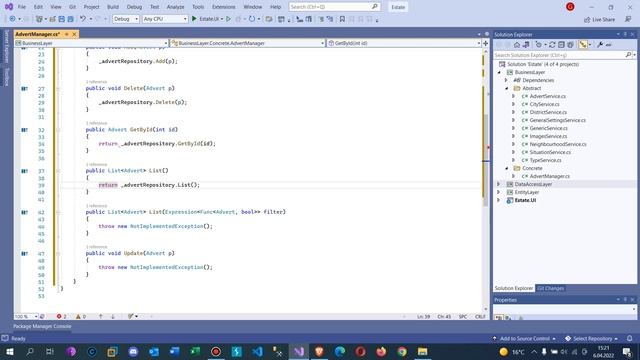Select AdvertManager.cs in Solution Explorer
The height and width of the screenshot is (360, 640).
[549, 176]
